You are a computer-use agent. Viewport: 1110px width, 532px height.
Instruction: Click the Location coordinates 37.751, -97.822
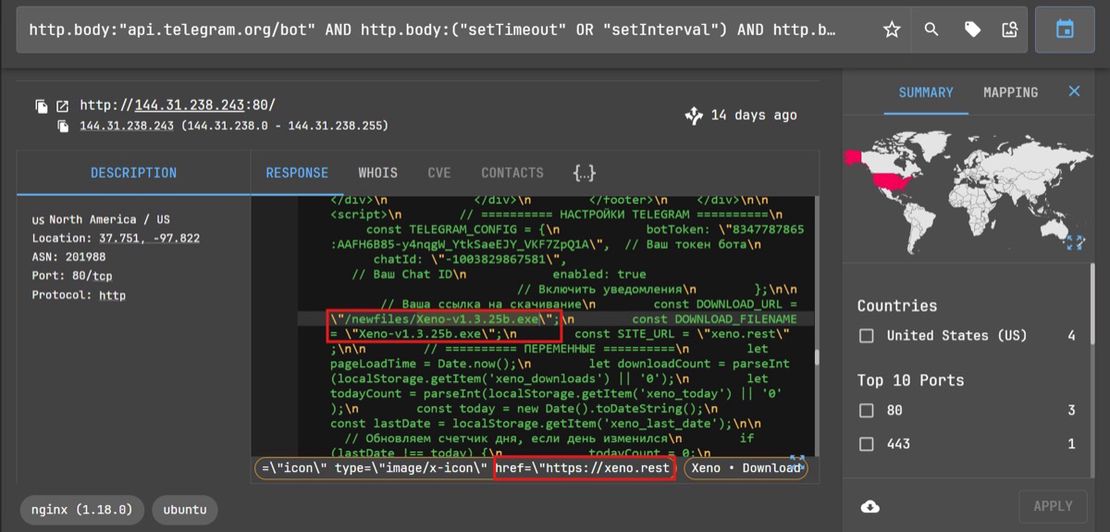click(149, 238)
